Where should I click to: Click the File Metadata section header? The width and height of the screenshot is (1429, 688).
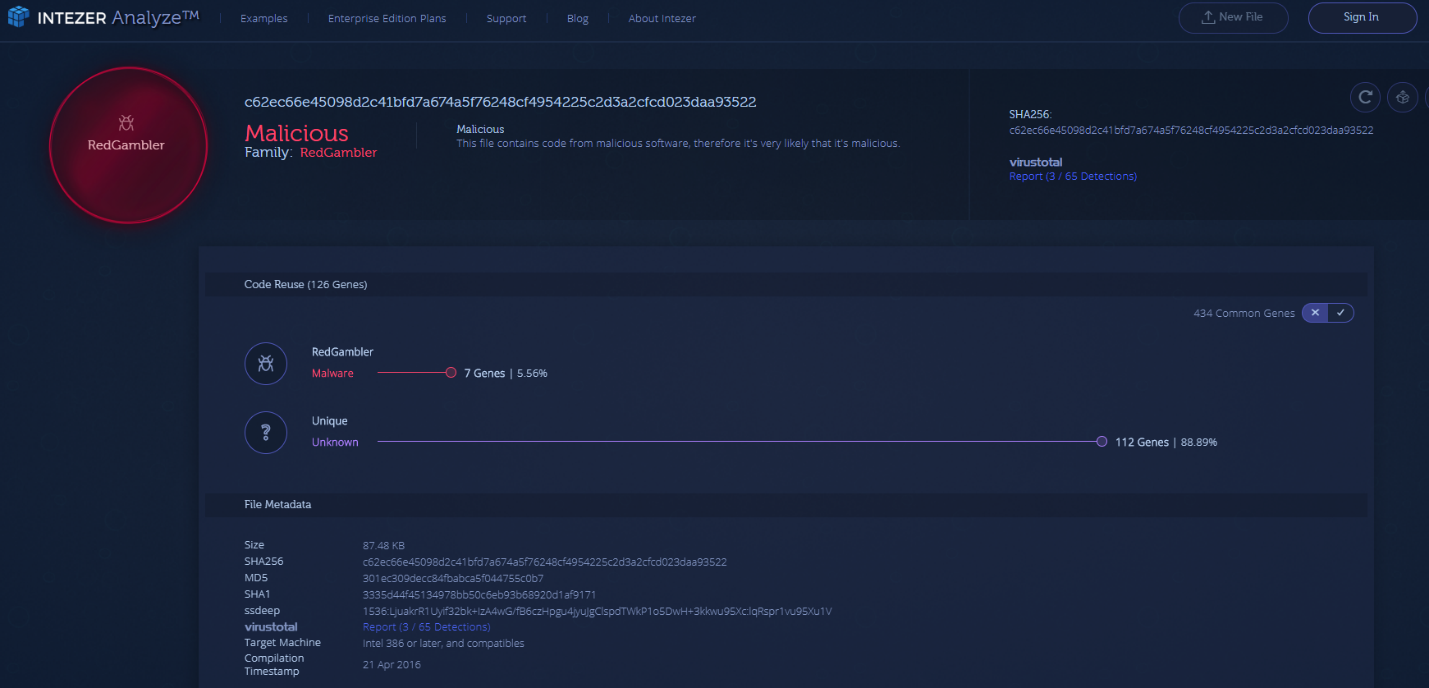[278, 504]
